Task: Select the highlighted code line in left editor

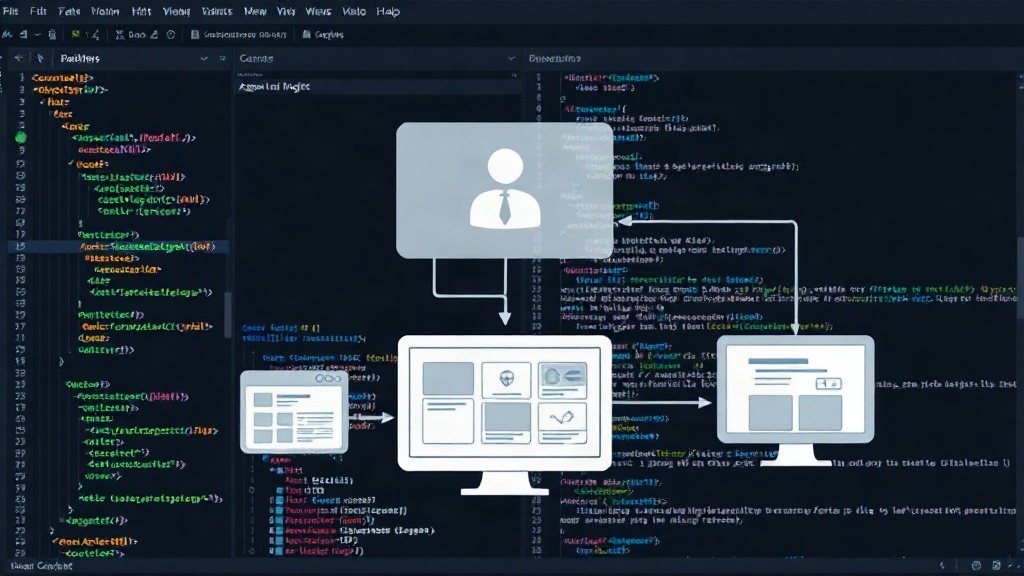Action: (x=118, y=246)
